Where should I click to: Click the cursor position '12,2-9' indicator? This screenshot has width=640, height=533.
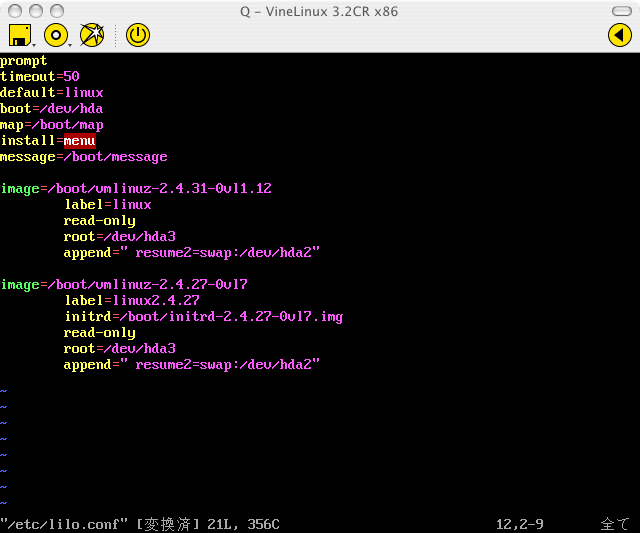(520, 524)
